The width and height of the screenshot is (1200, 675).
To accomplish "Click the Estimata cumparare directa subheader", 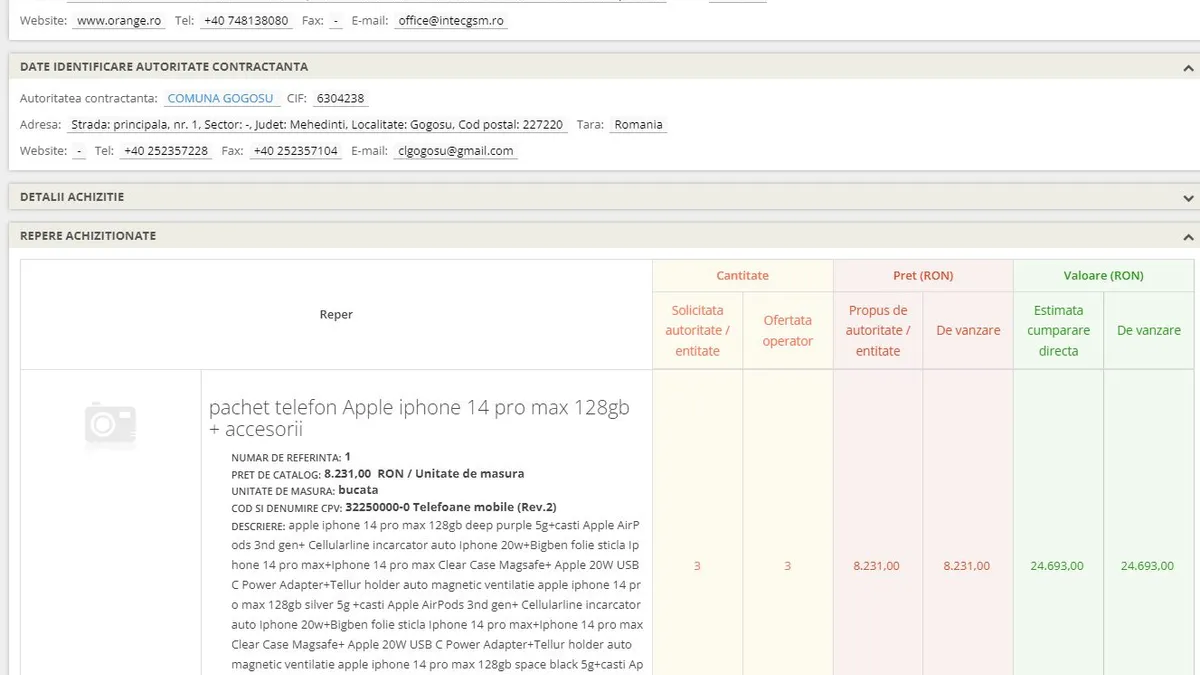I will (1058, 330).
